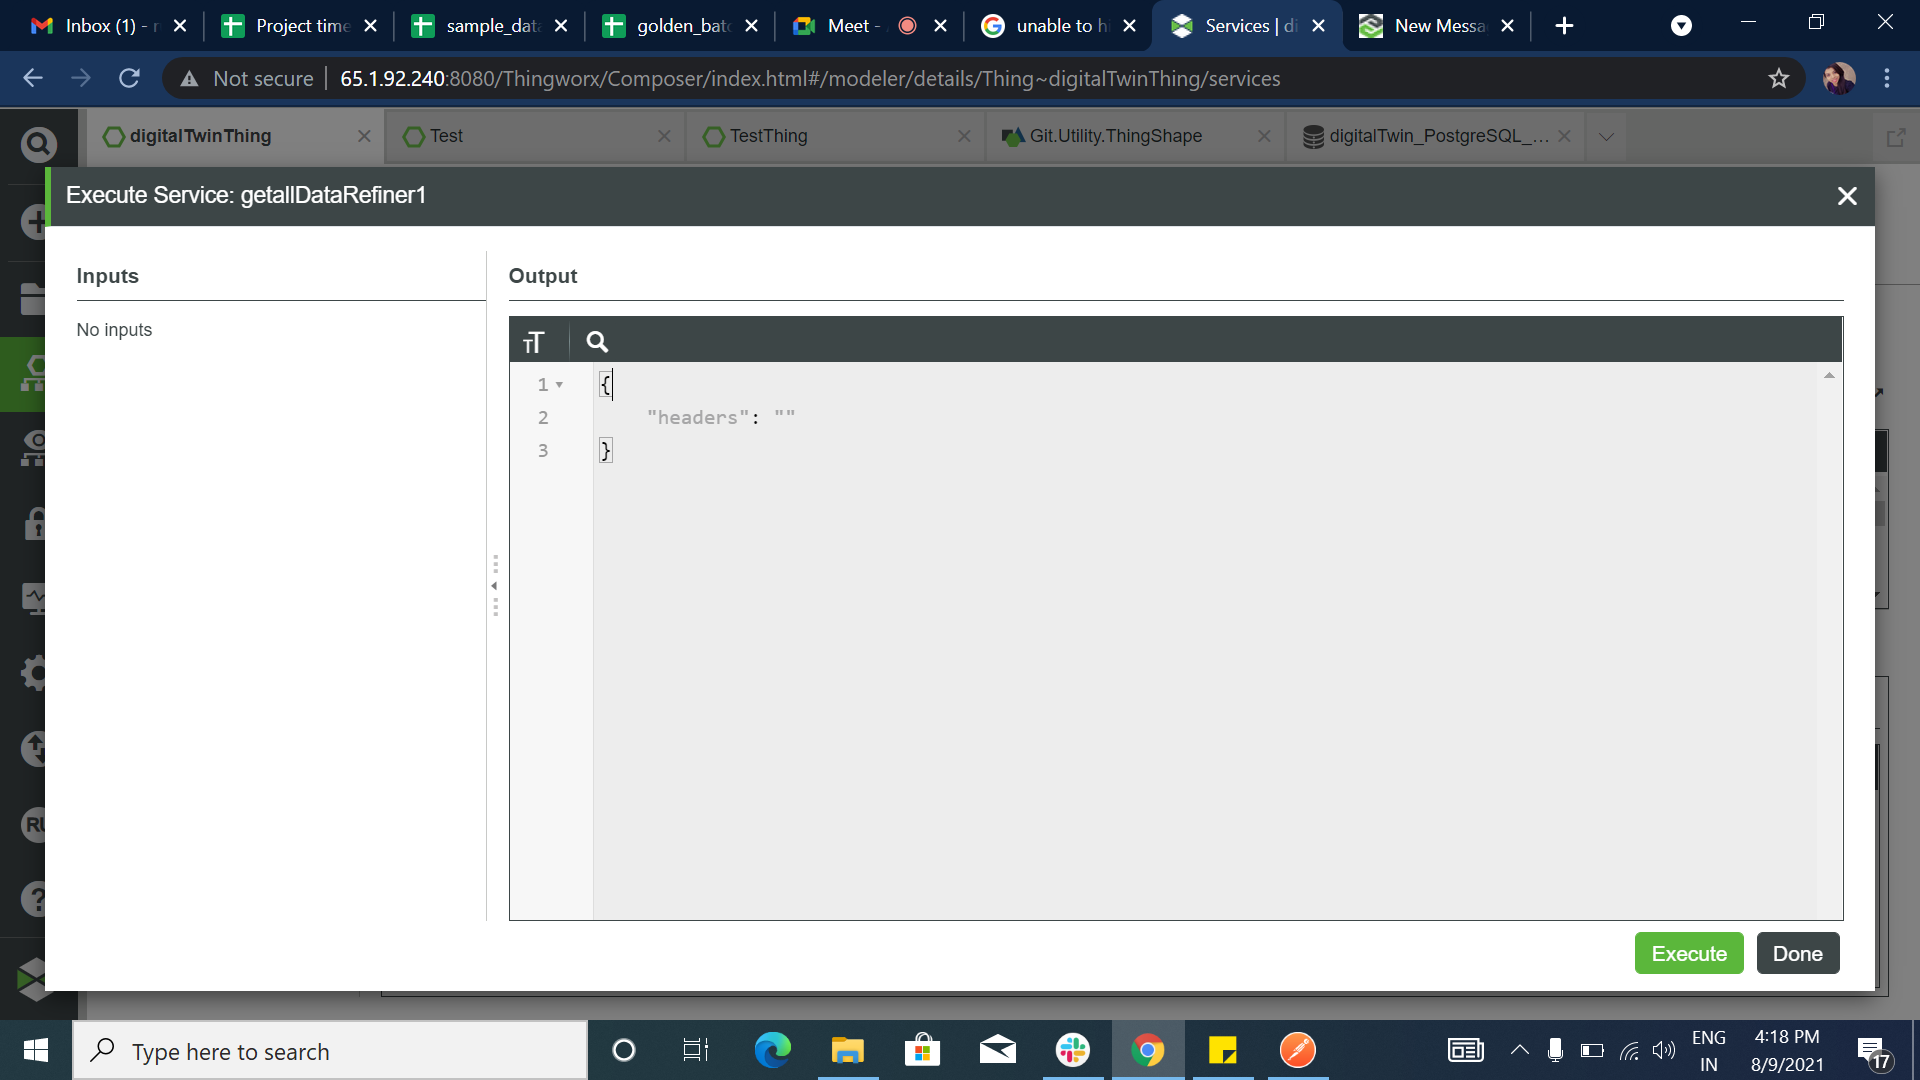Image resolution: width=1920 pixels, height=1080 pixels.
Task: Click the Execute button
Action: pyautogui.click(x=1688, y=953)
